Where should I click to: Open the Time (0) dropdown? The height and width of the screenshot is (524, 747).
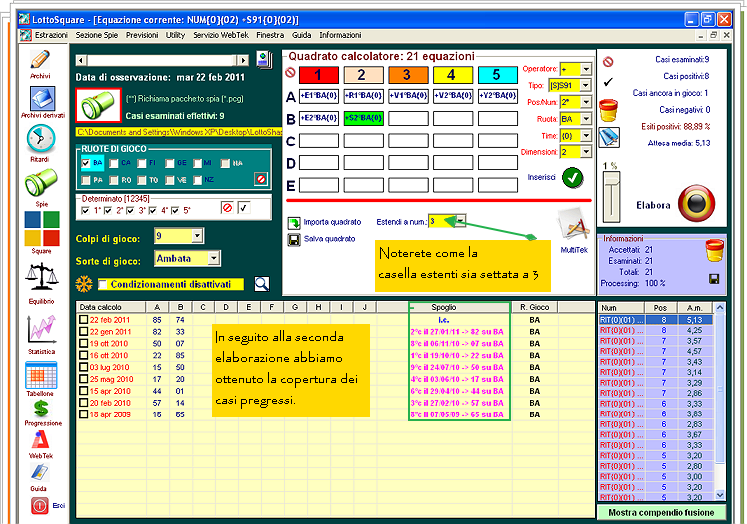[586, 136]
